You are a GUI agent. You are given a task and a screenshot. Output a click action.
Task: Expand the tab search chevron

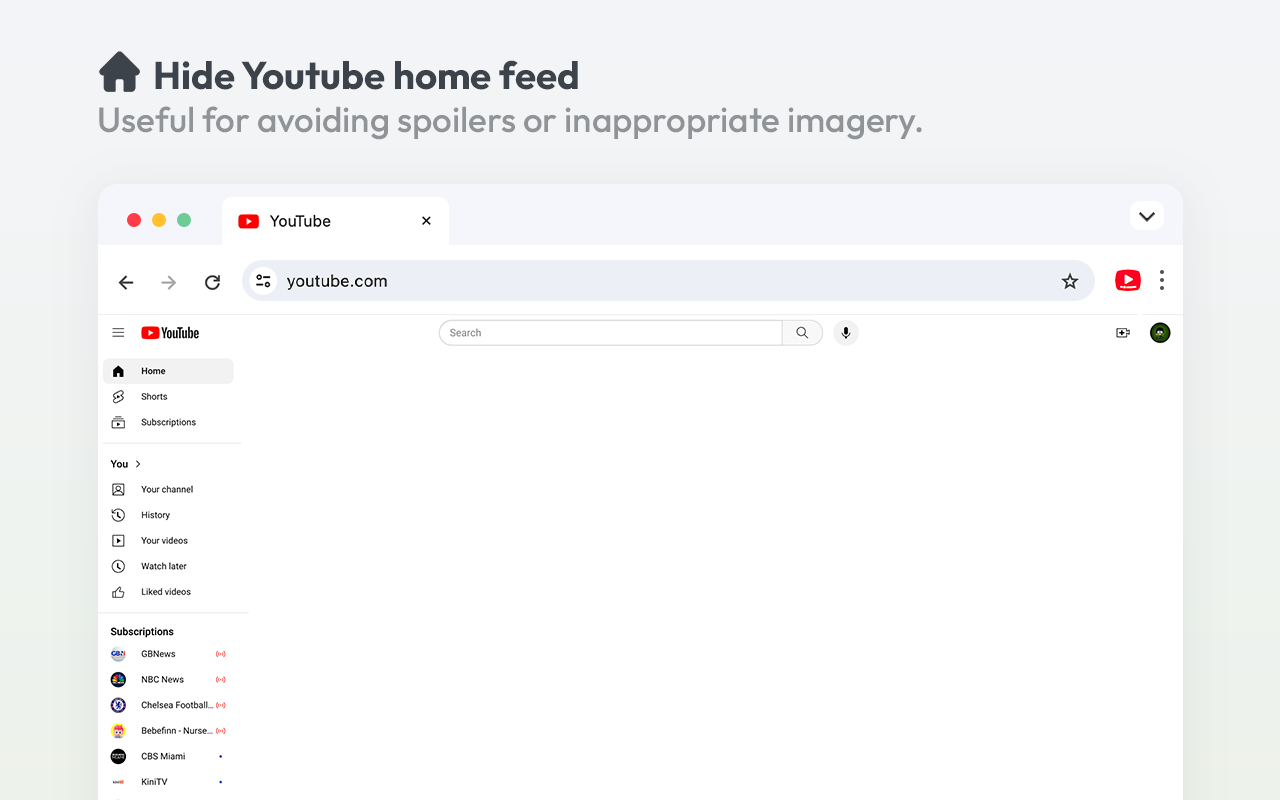click(1147, 216)
